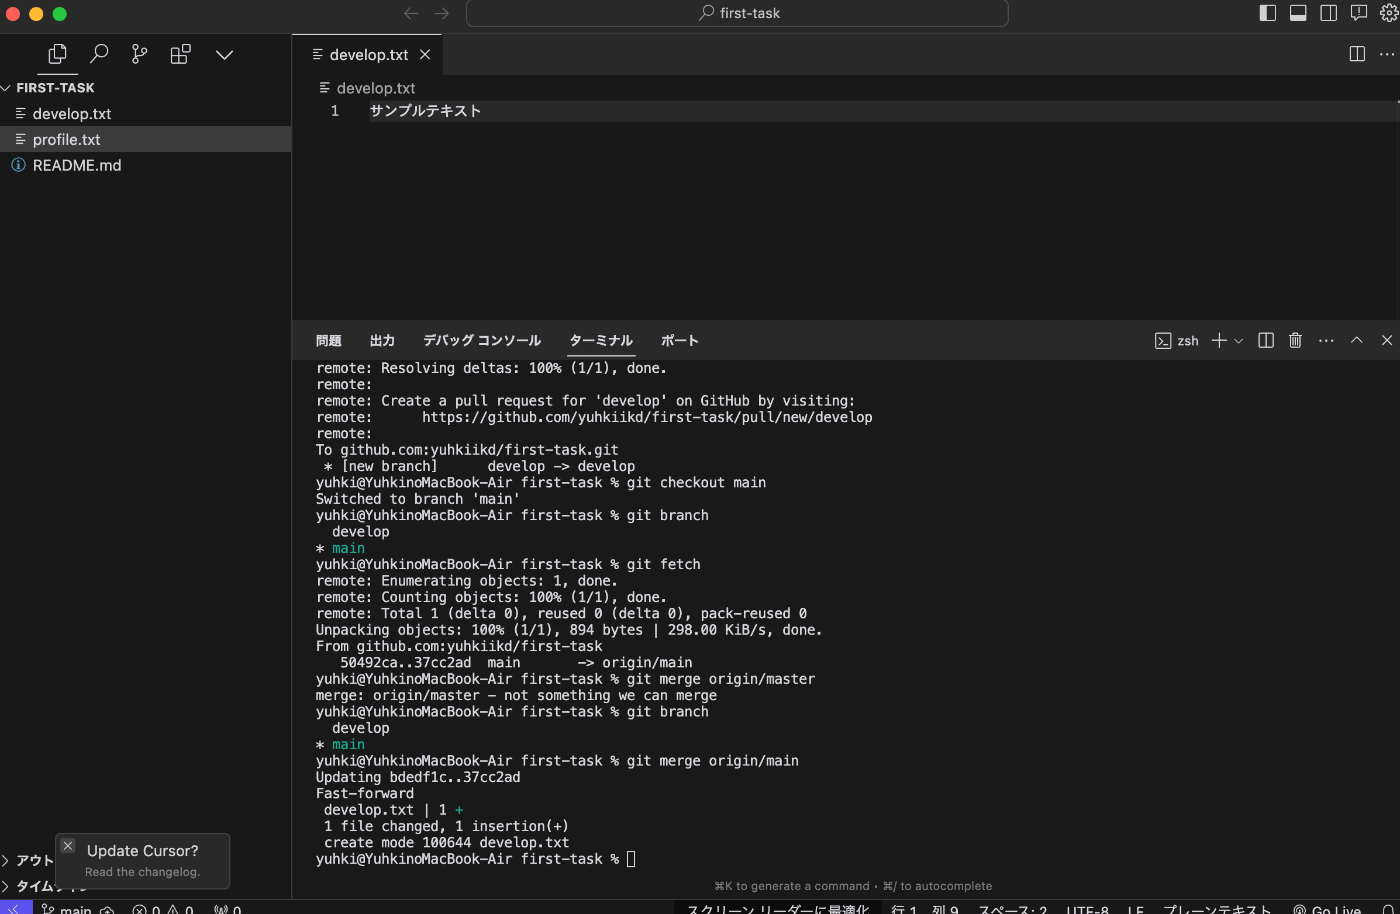Open Cursor settings gear icon
Image resolution: width=1400 pixels, height=914 pixels.
pyautogui.click(x=1389, y=13)
